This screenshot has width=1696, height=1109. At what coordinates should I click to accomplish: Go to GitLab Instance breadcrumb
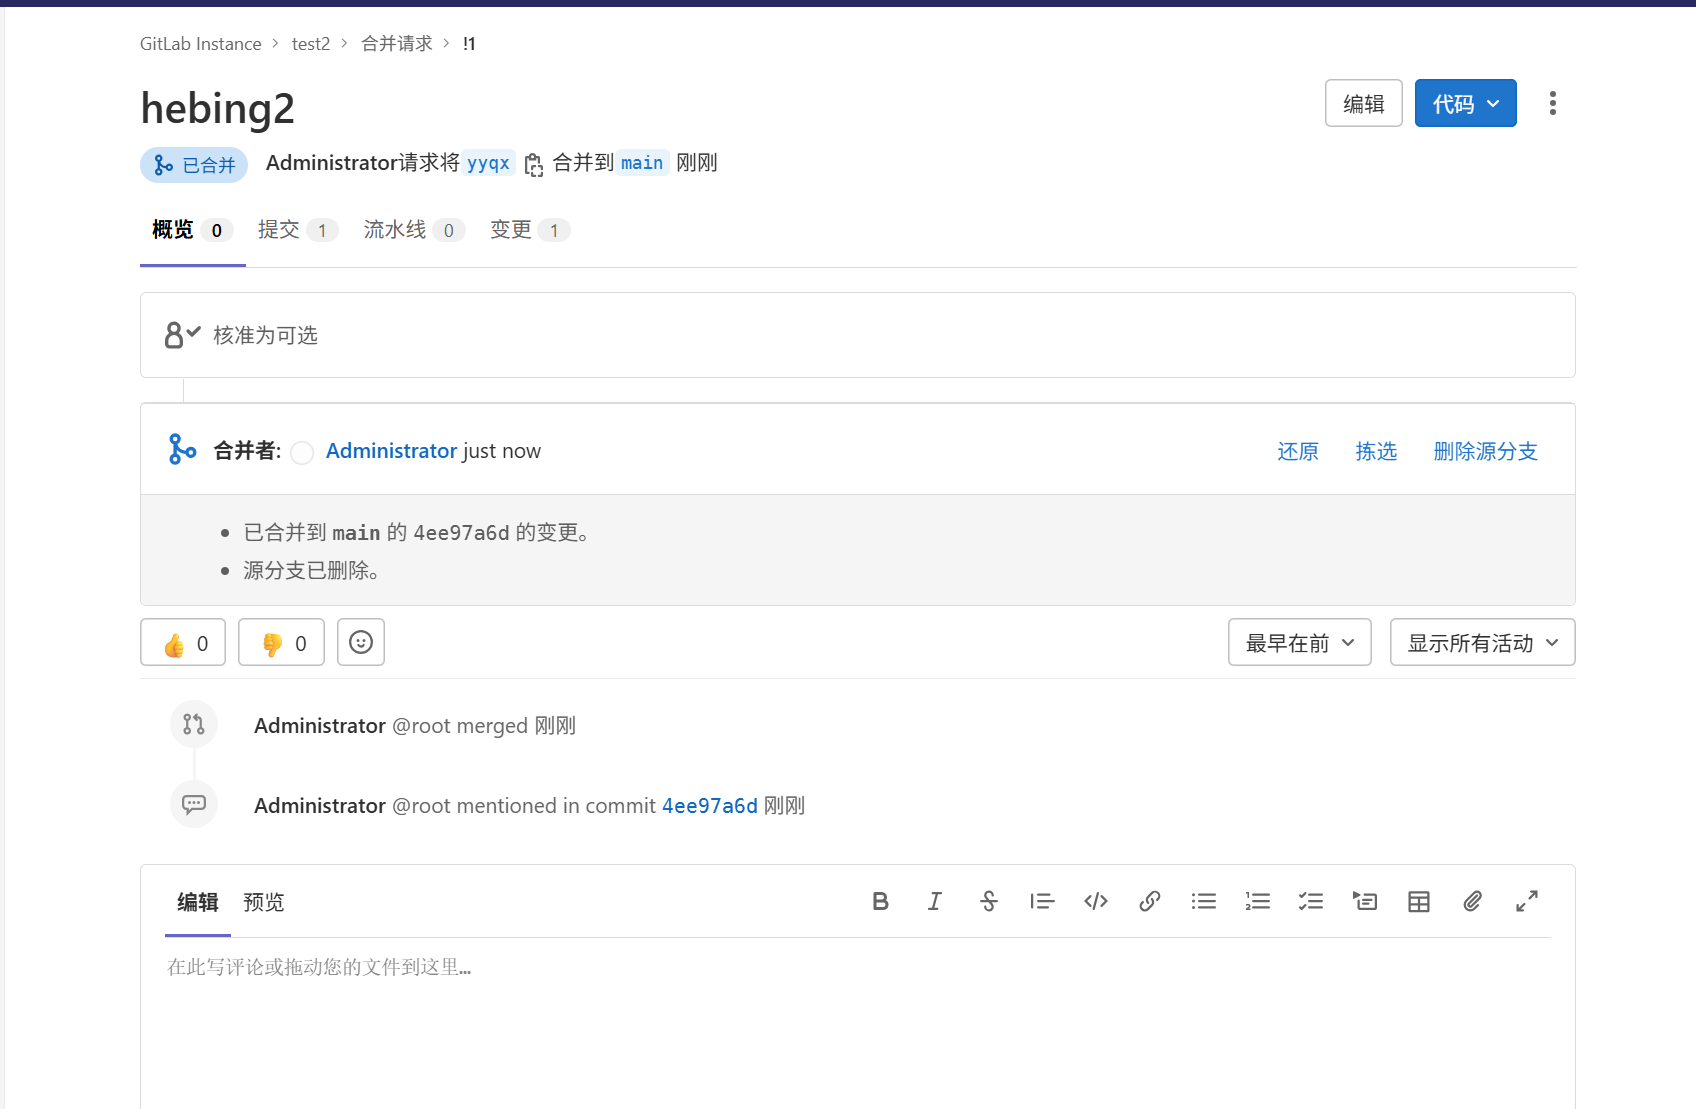click(x=200, y=44)
